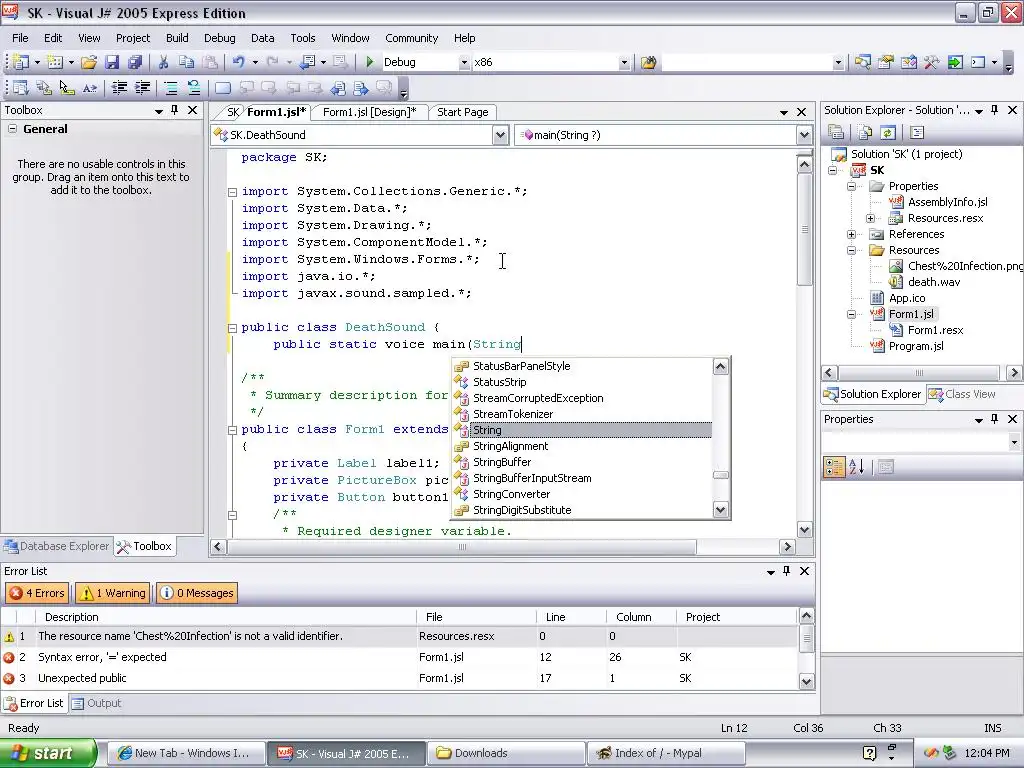Click the Find in Files binoculars icon
Screen dimensions: 1024x768
coord(648,63)
